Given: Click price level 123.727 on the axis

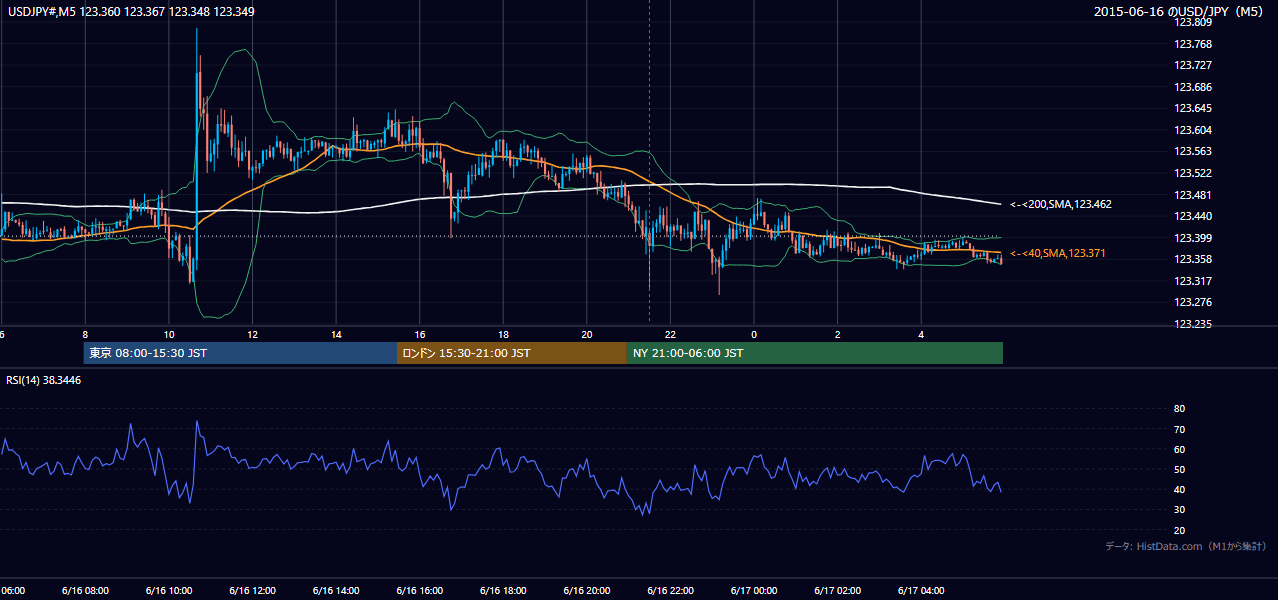Looking at the screenshot, I should tap(1192, 65).
